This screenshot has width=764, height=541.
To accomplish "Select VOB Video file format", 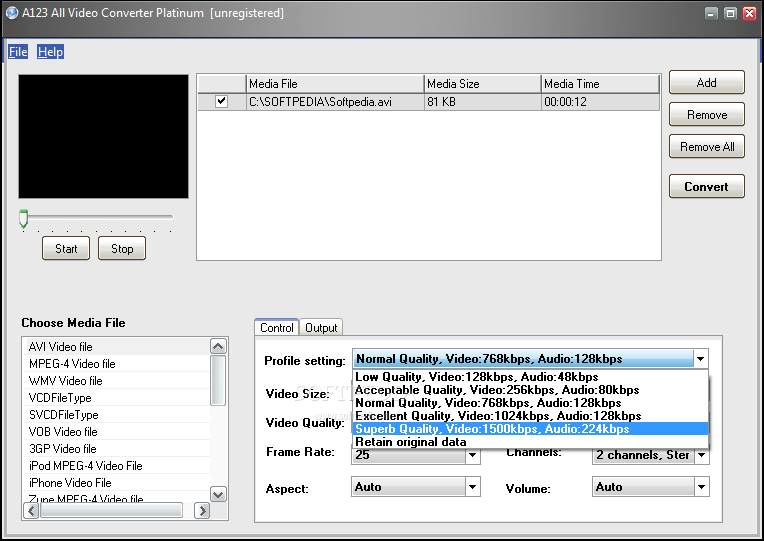I will tap(116, 432).
